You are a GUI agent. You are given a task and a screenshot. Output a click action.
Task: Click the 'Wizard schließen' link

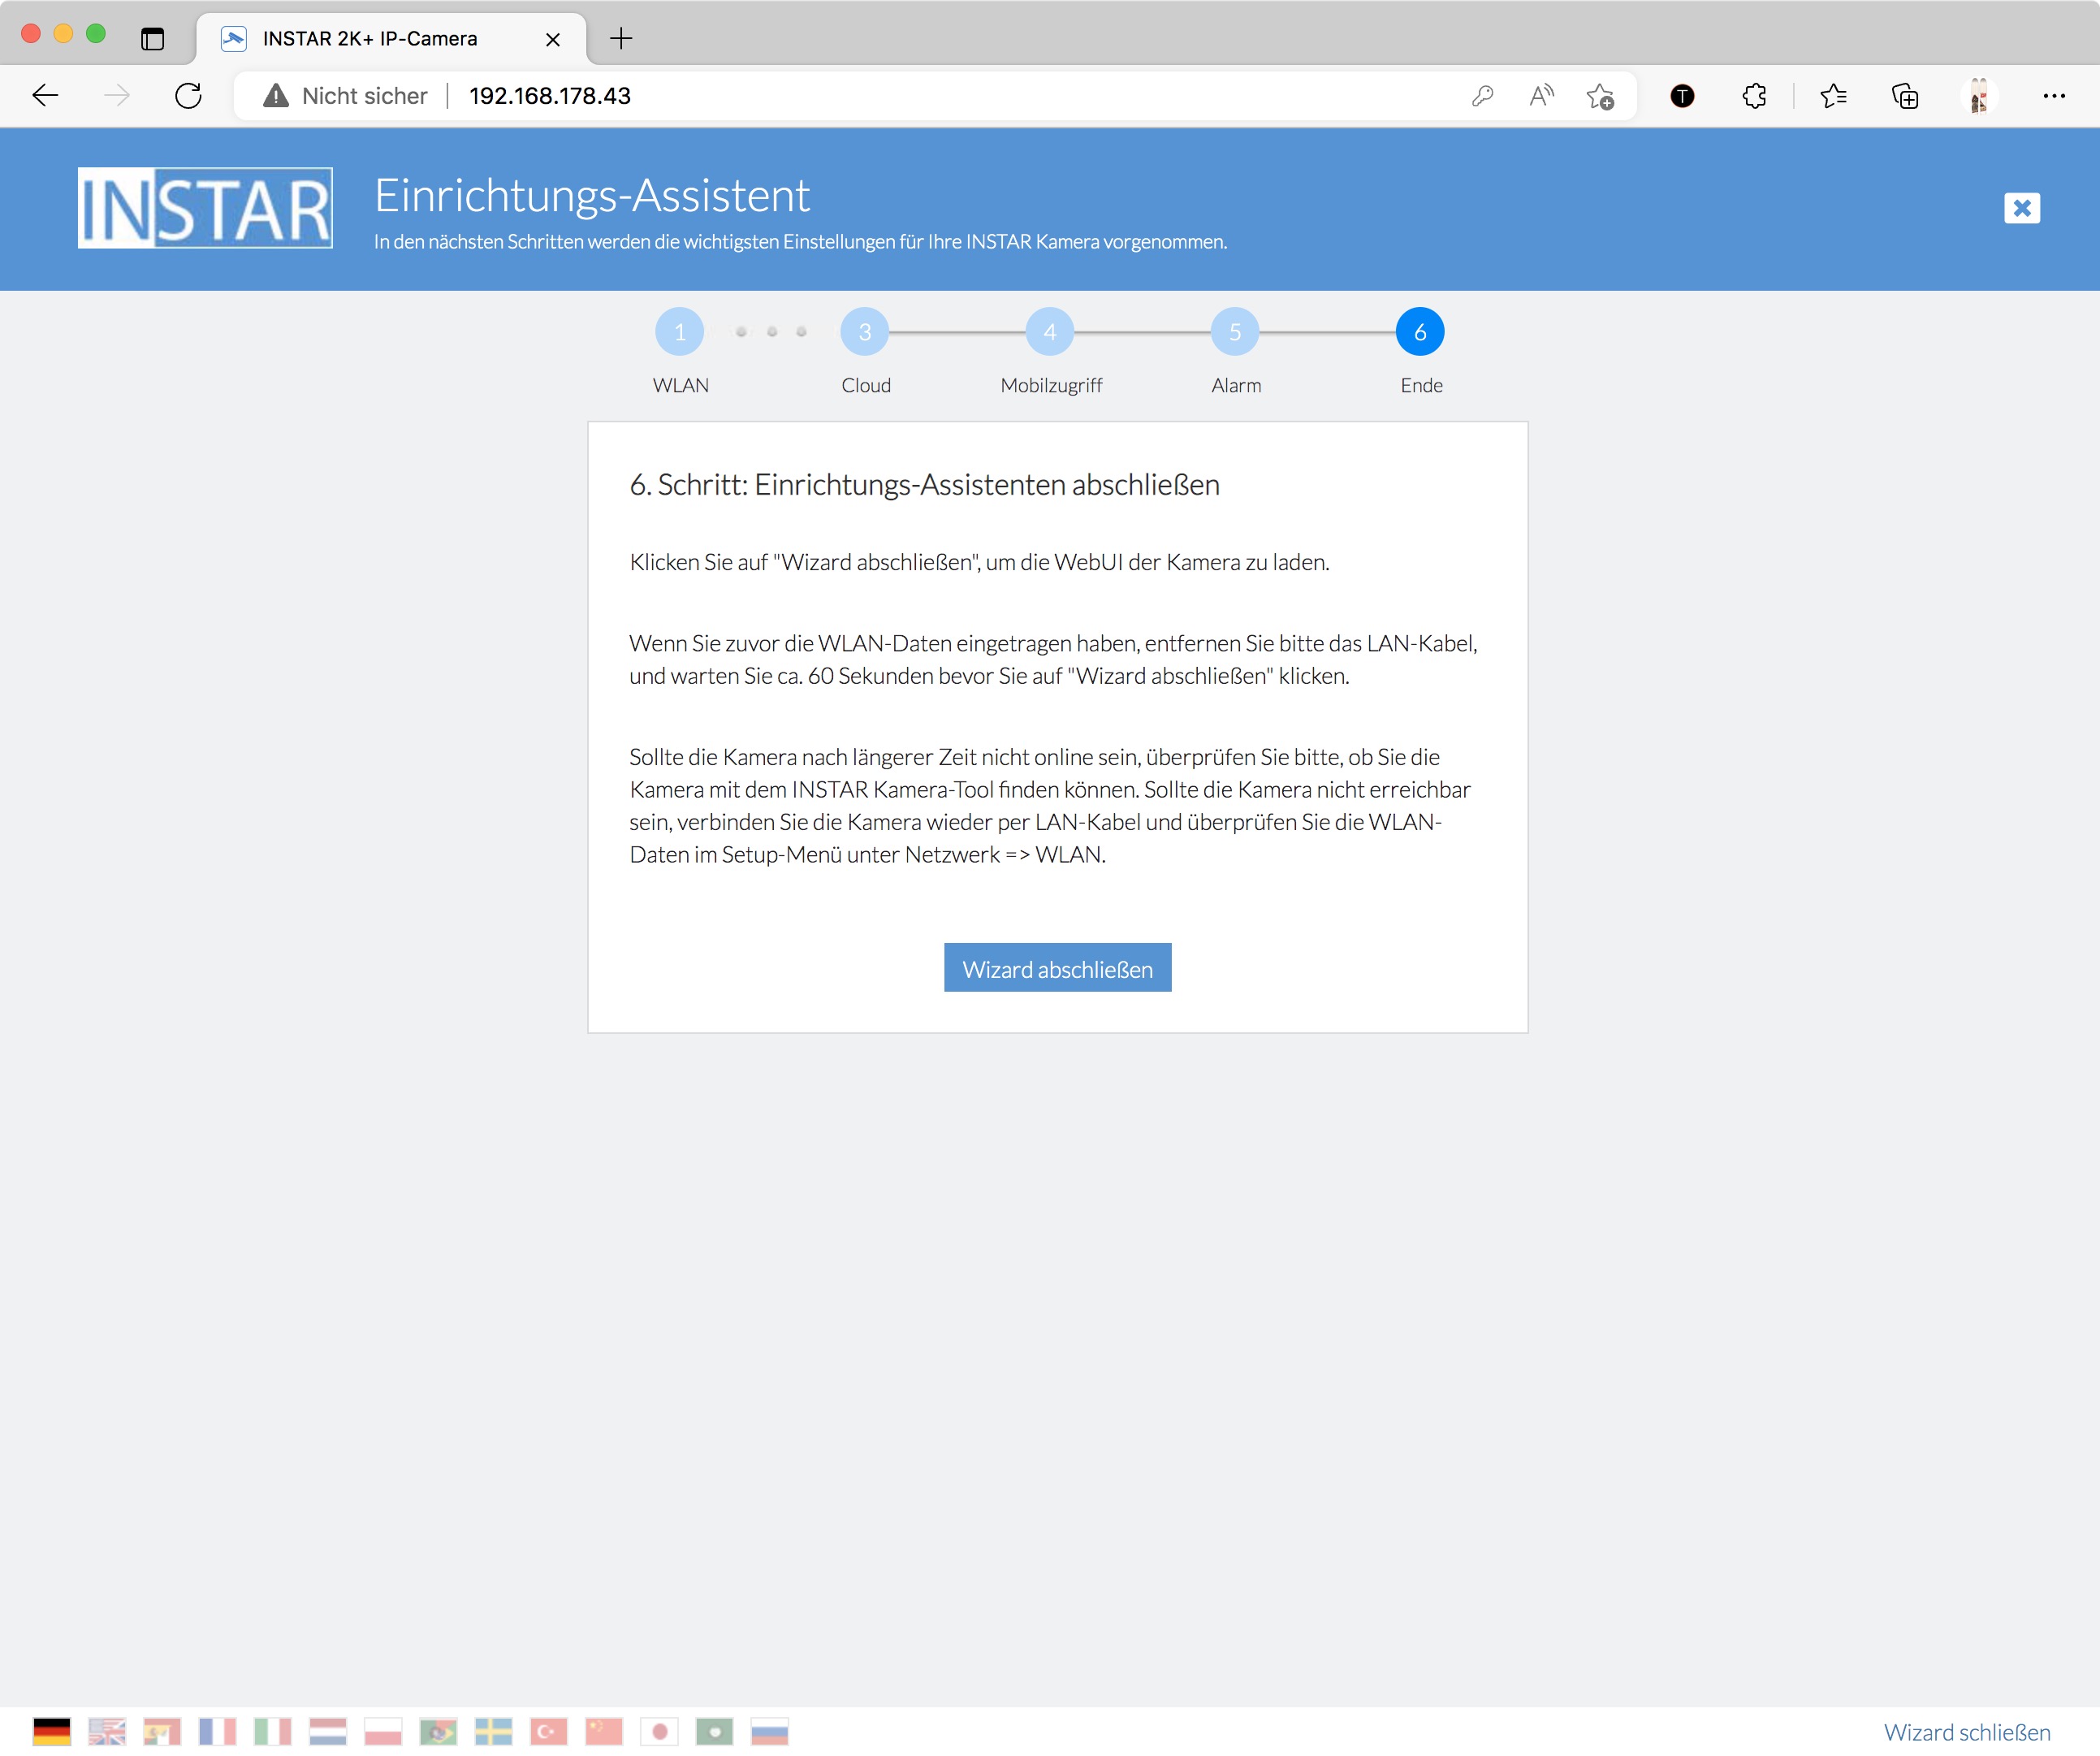(1966, 1732)
